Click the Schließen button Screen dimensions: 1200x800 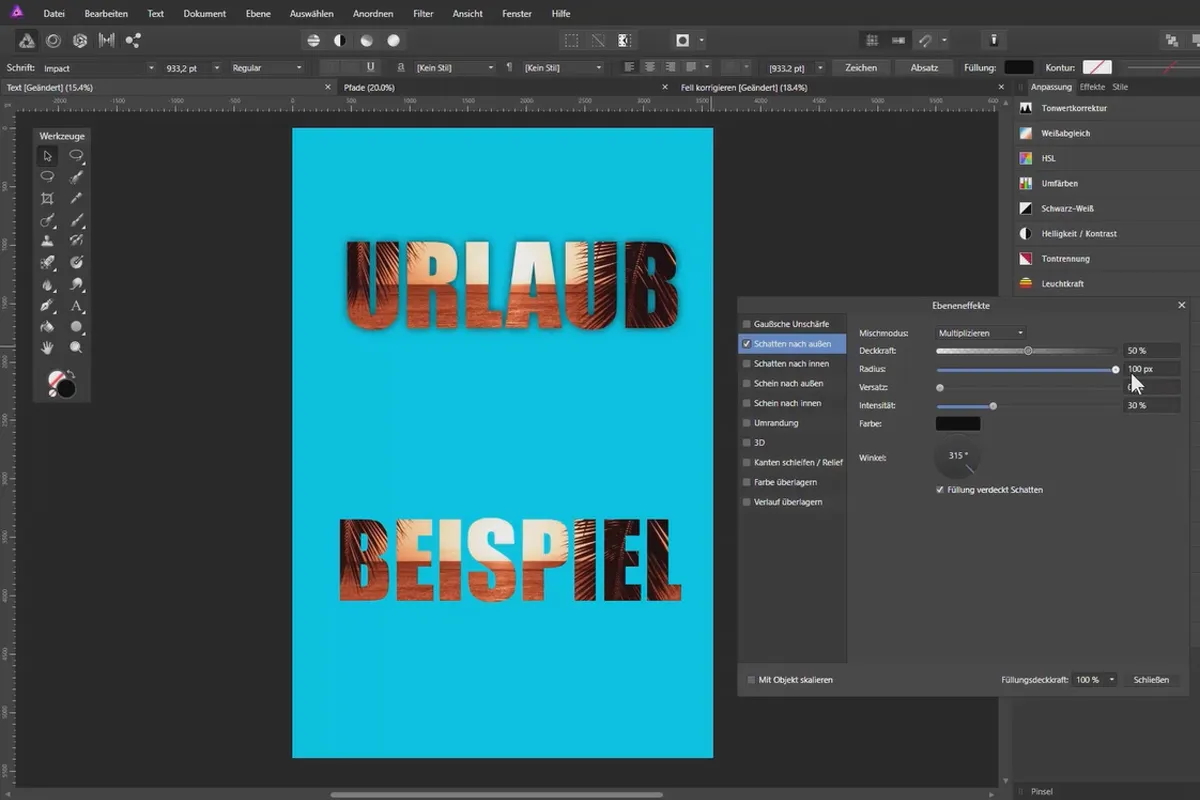[1150, 680]
